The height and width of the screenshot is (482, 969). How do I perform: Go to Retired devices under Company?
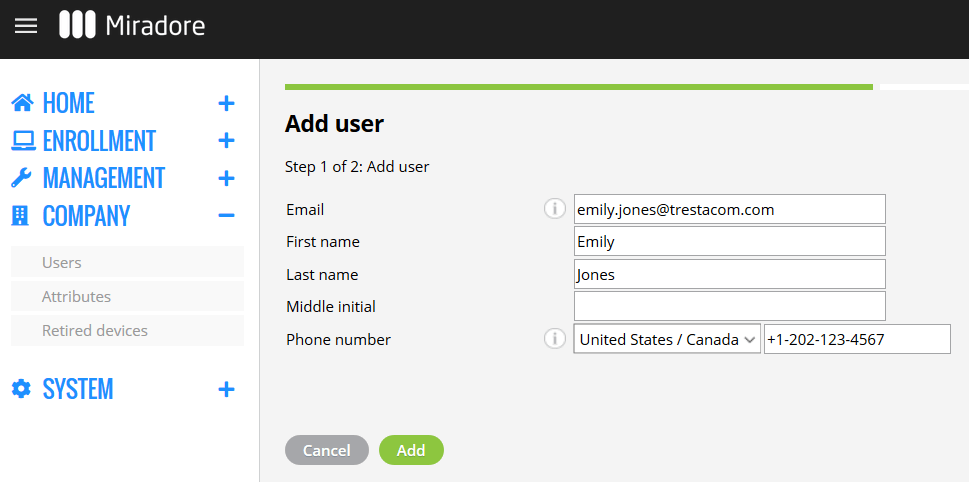tap(127, 331)
